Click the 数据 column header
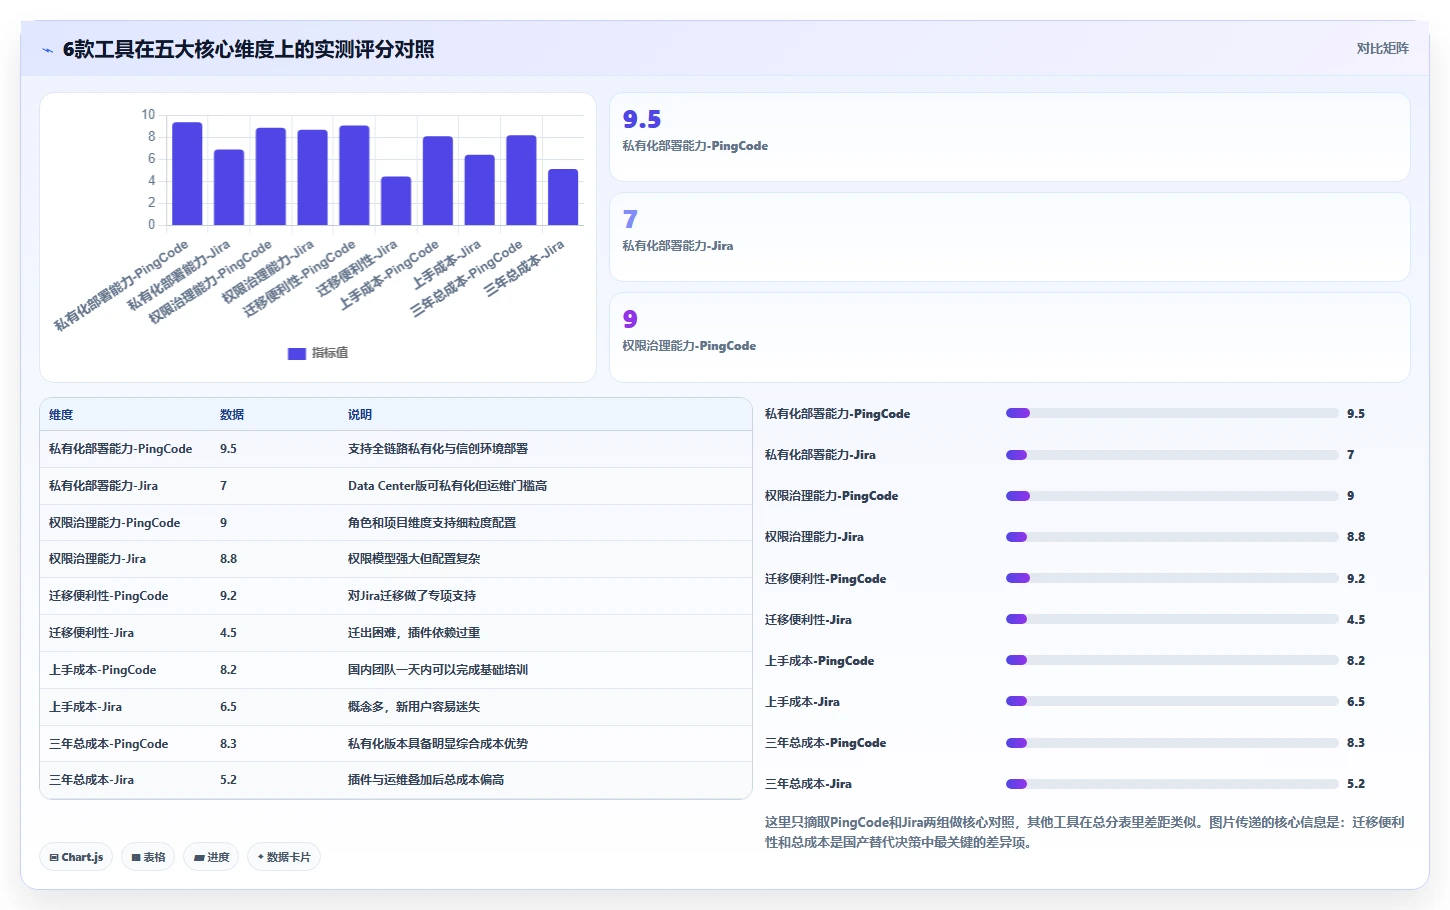 click(232, 415)
